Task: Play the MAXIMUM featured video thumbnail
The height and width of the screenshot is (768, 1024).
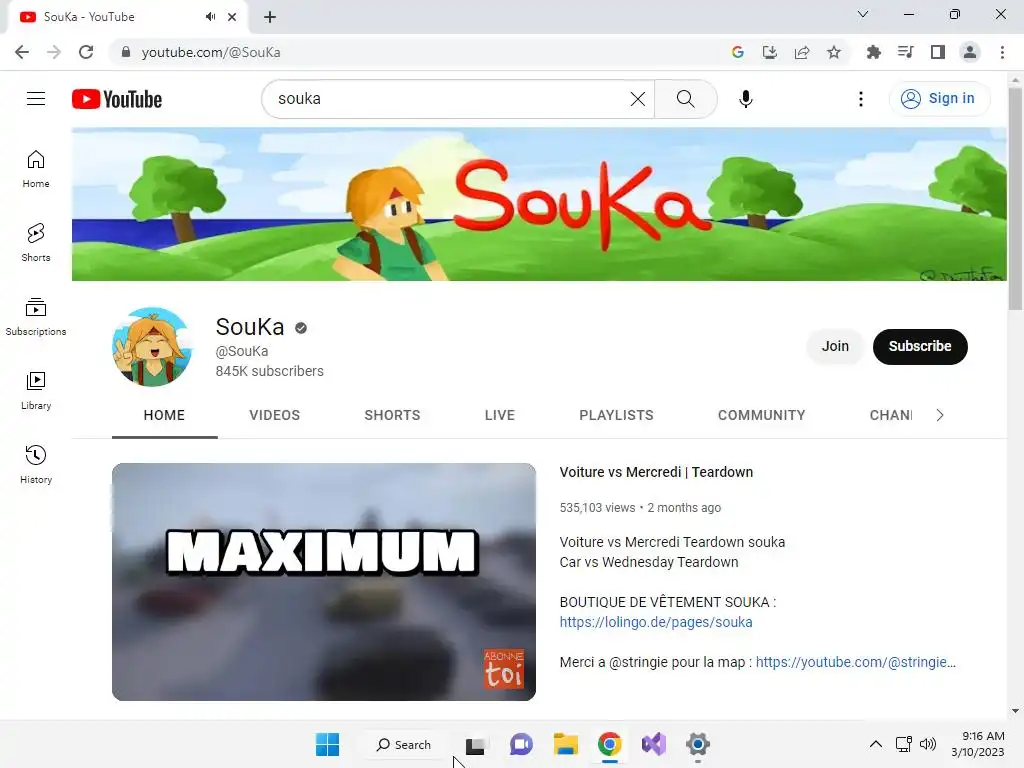Action: tap(324, 582)
